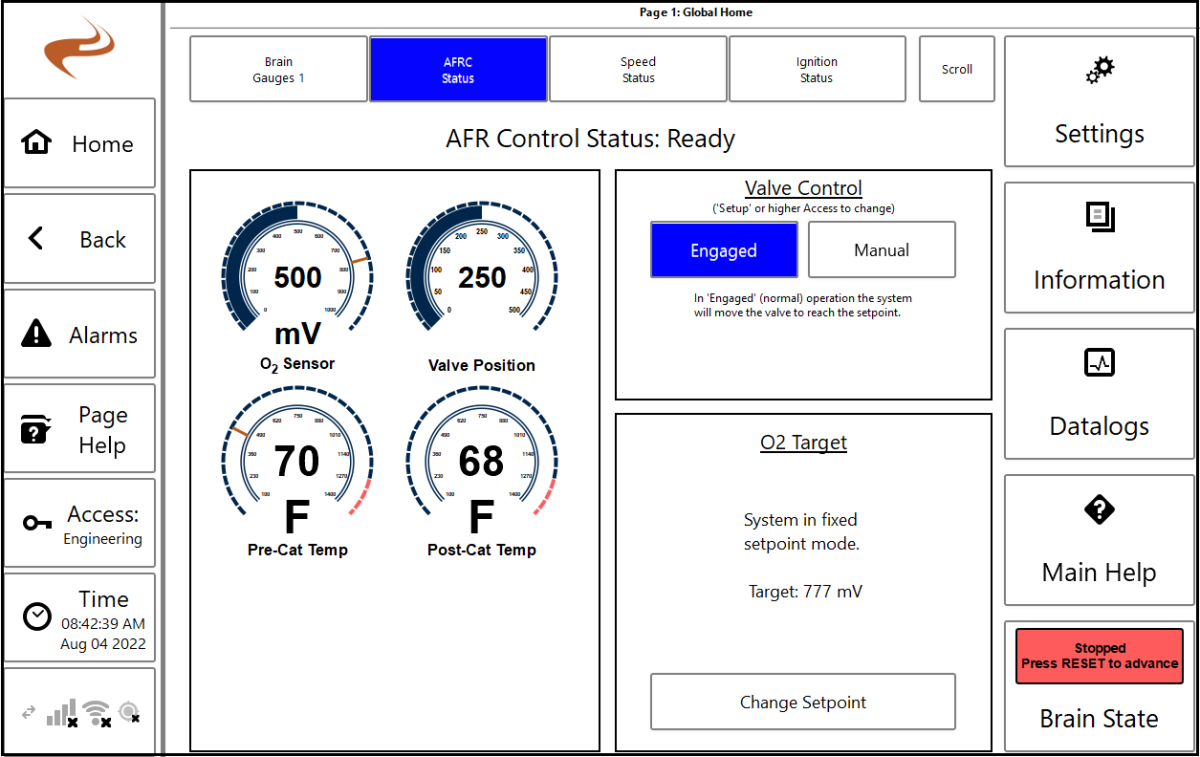Open the Alarms panel
The image size is (1200, 757).
point(80,334)
